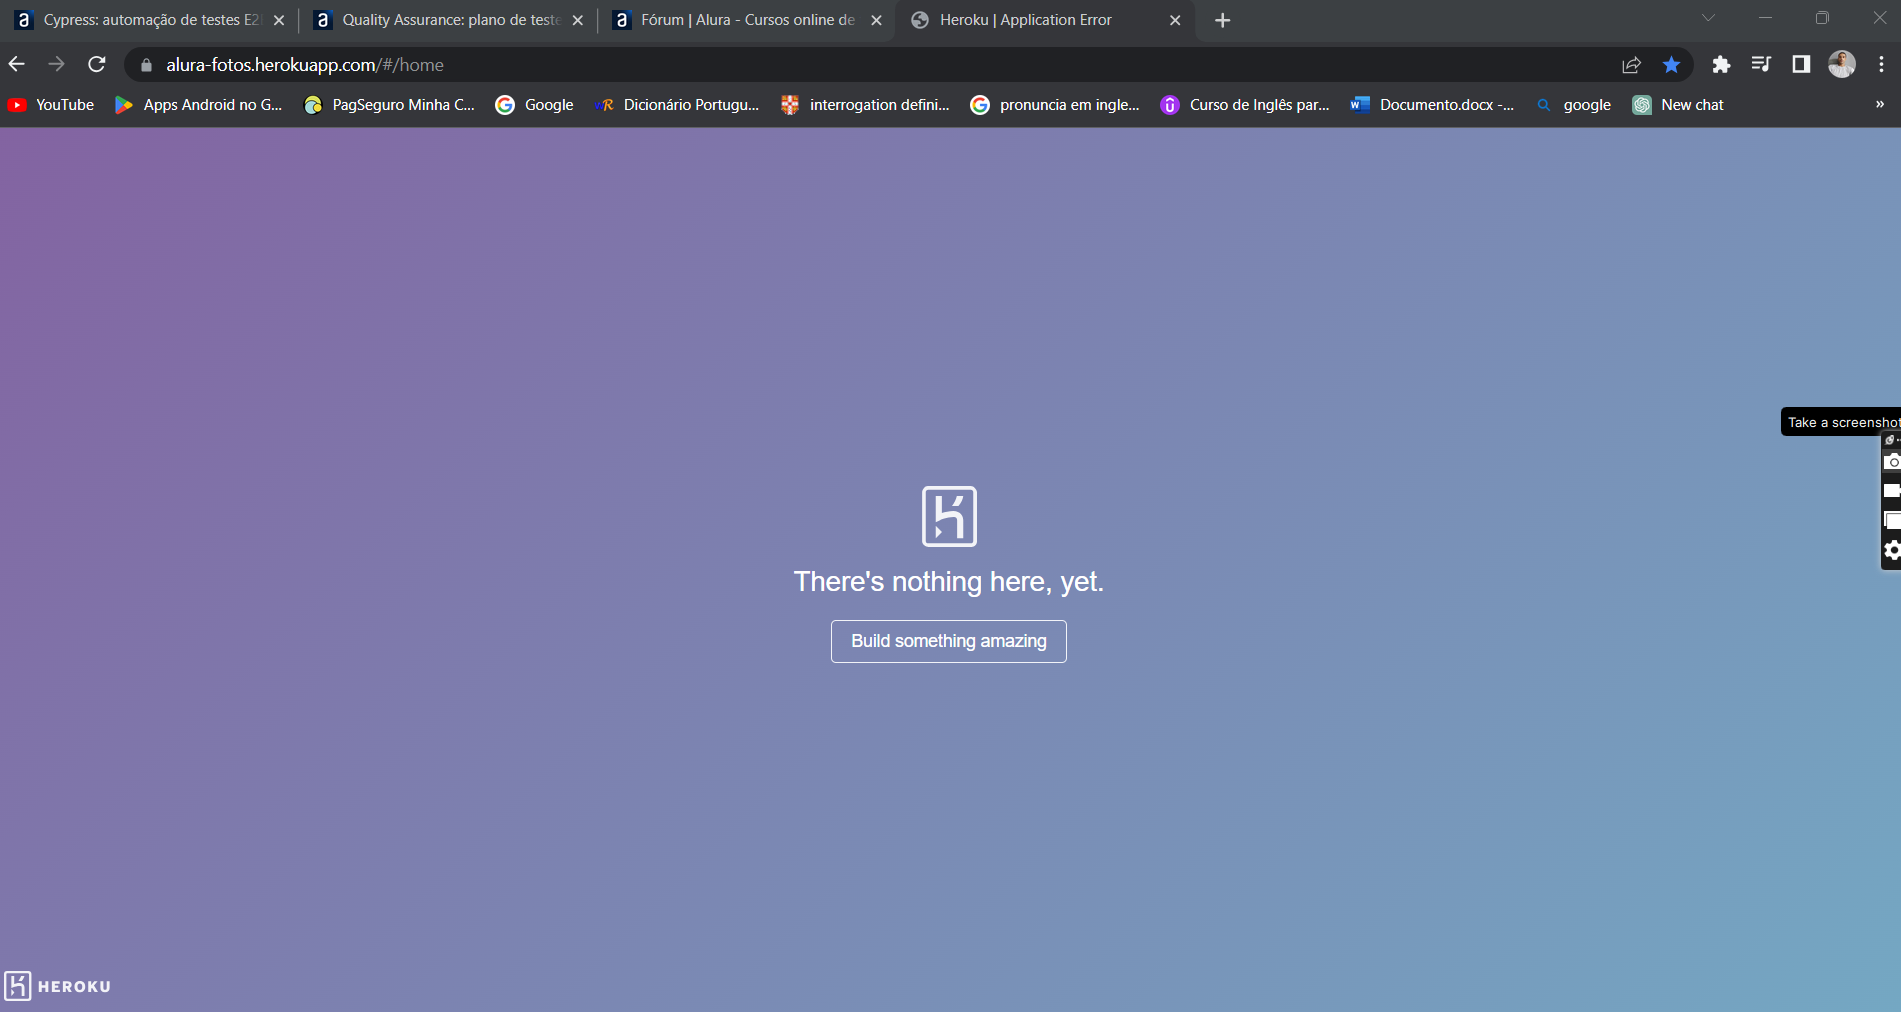Open pronuncia em ingle... bookmark

pos(1055,104)
